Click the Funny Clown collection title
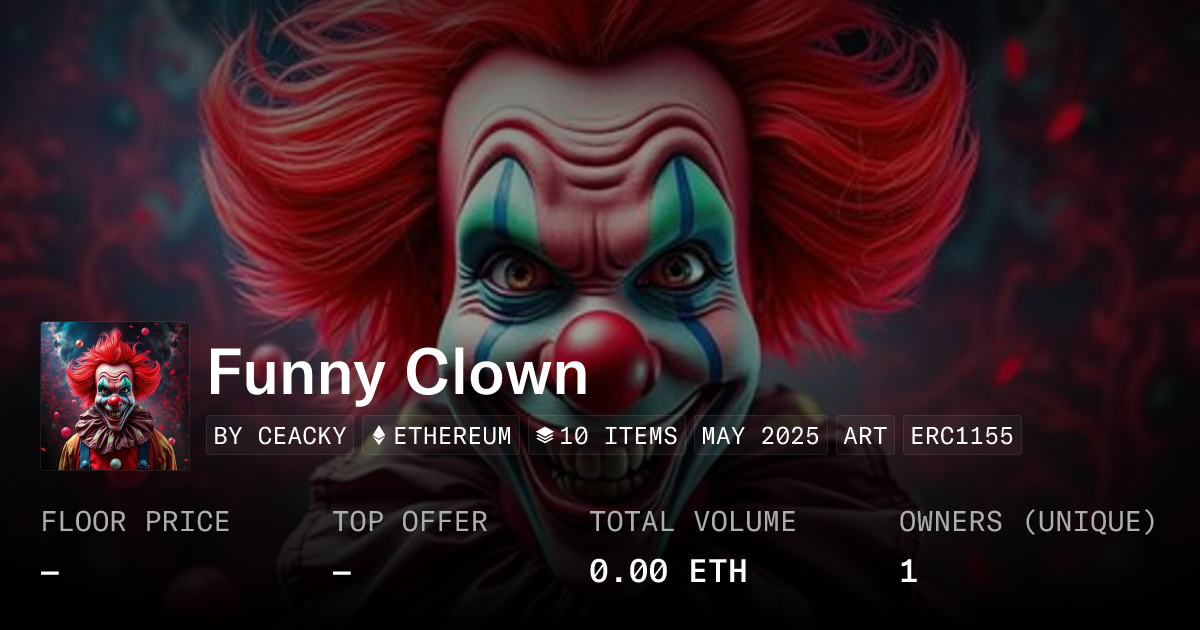 click(398, 373)
